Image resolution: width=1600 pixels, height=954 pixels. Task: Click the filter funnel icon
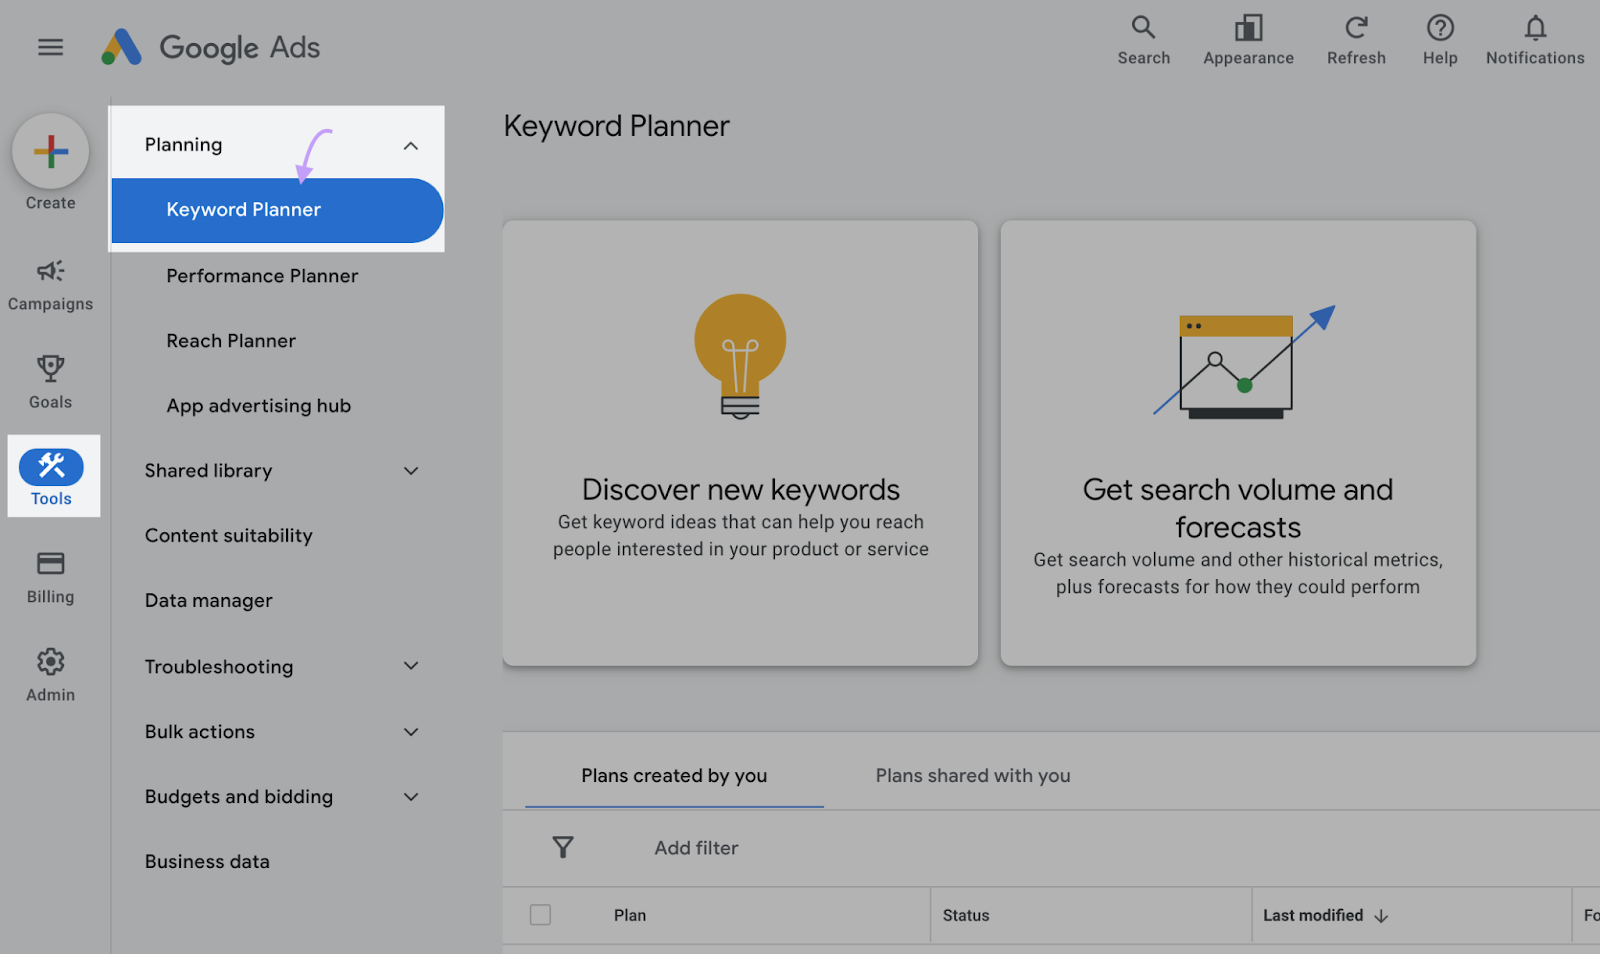563,847
